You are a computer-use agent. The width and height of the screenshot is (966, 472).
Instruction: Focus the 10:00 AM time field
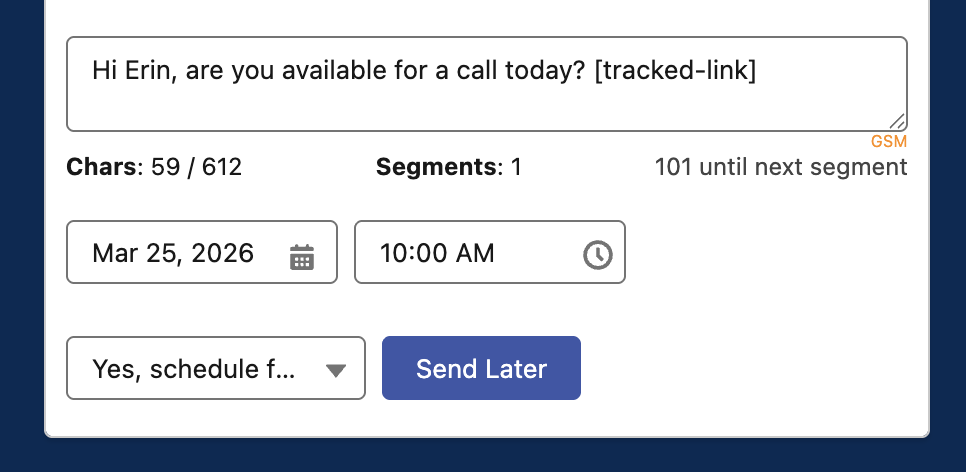(x=470, y=253)
